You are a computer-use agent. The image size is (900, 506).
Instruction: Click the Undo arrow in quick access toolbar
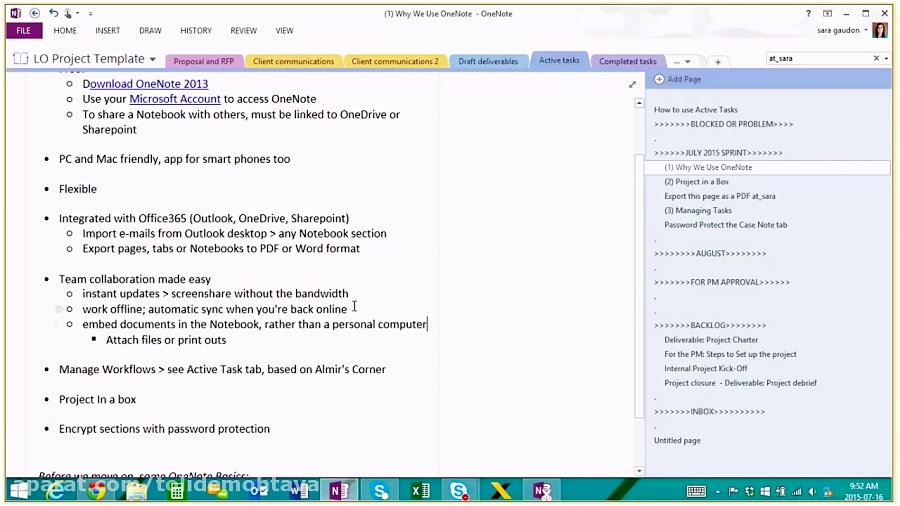[x=53, y=13]
